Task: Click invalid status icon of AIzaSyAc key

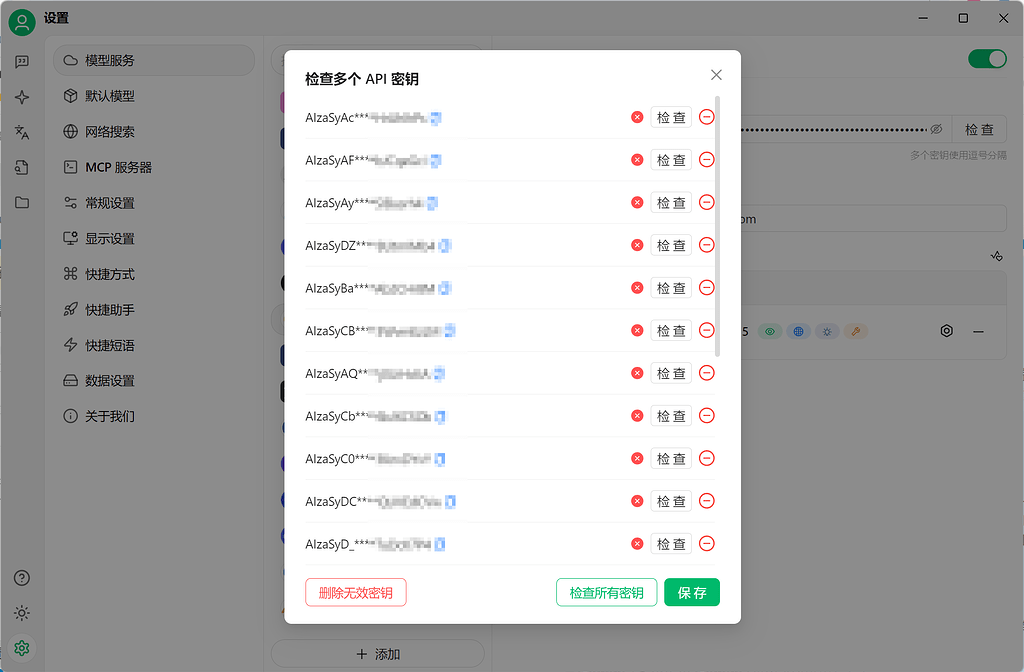Action: point(637,117)
